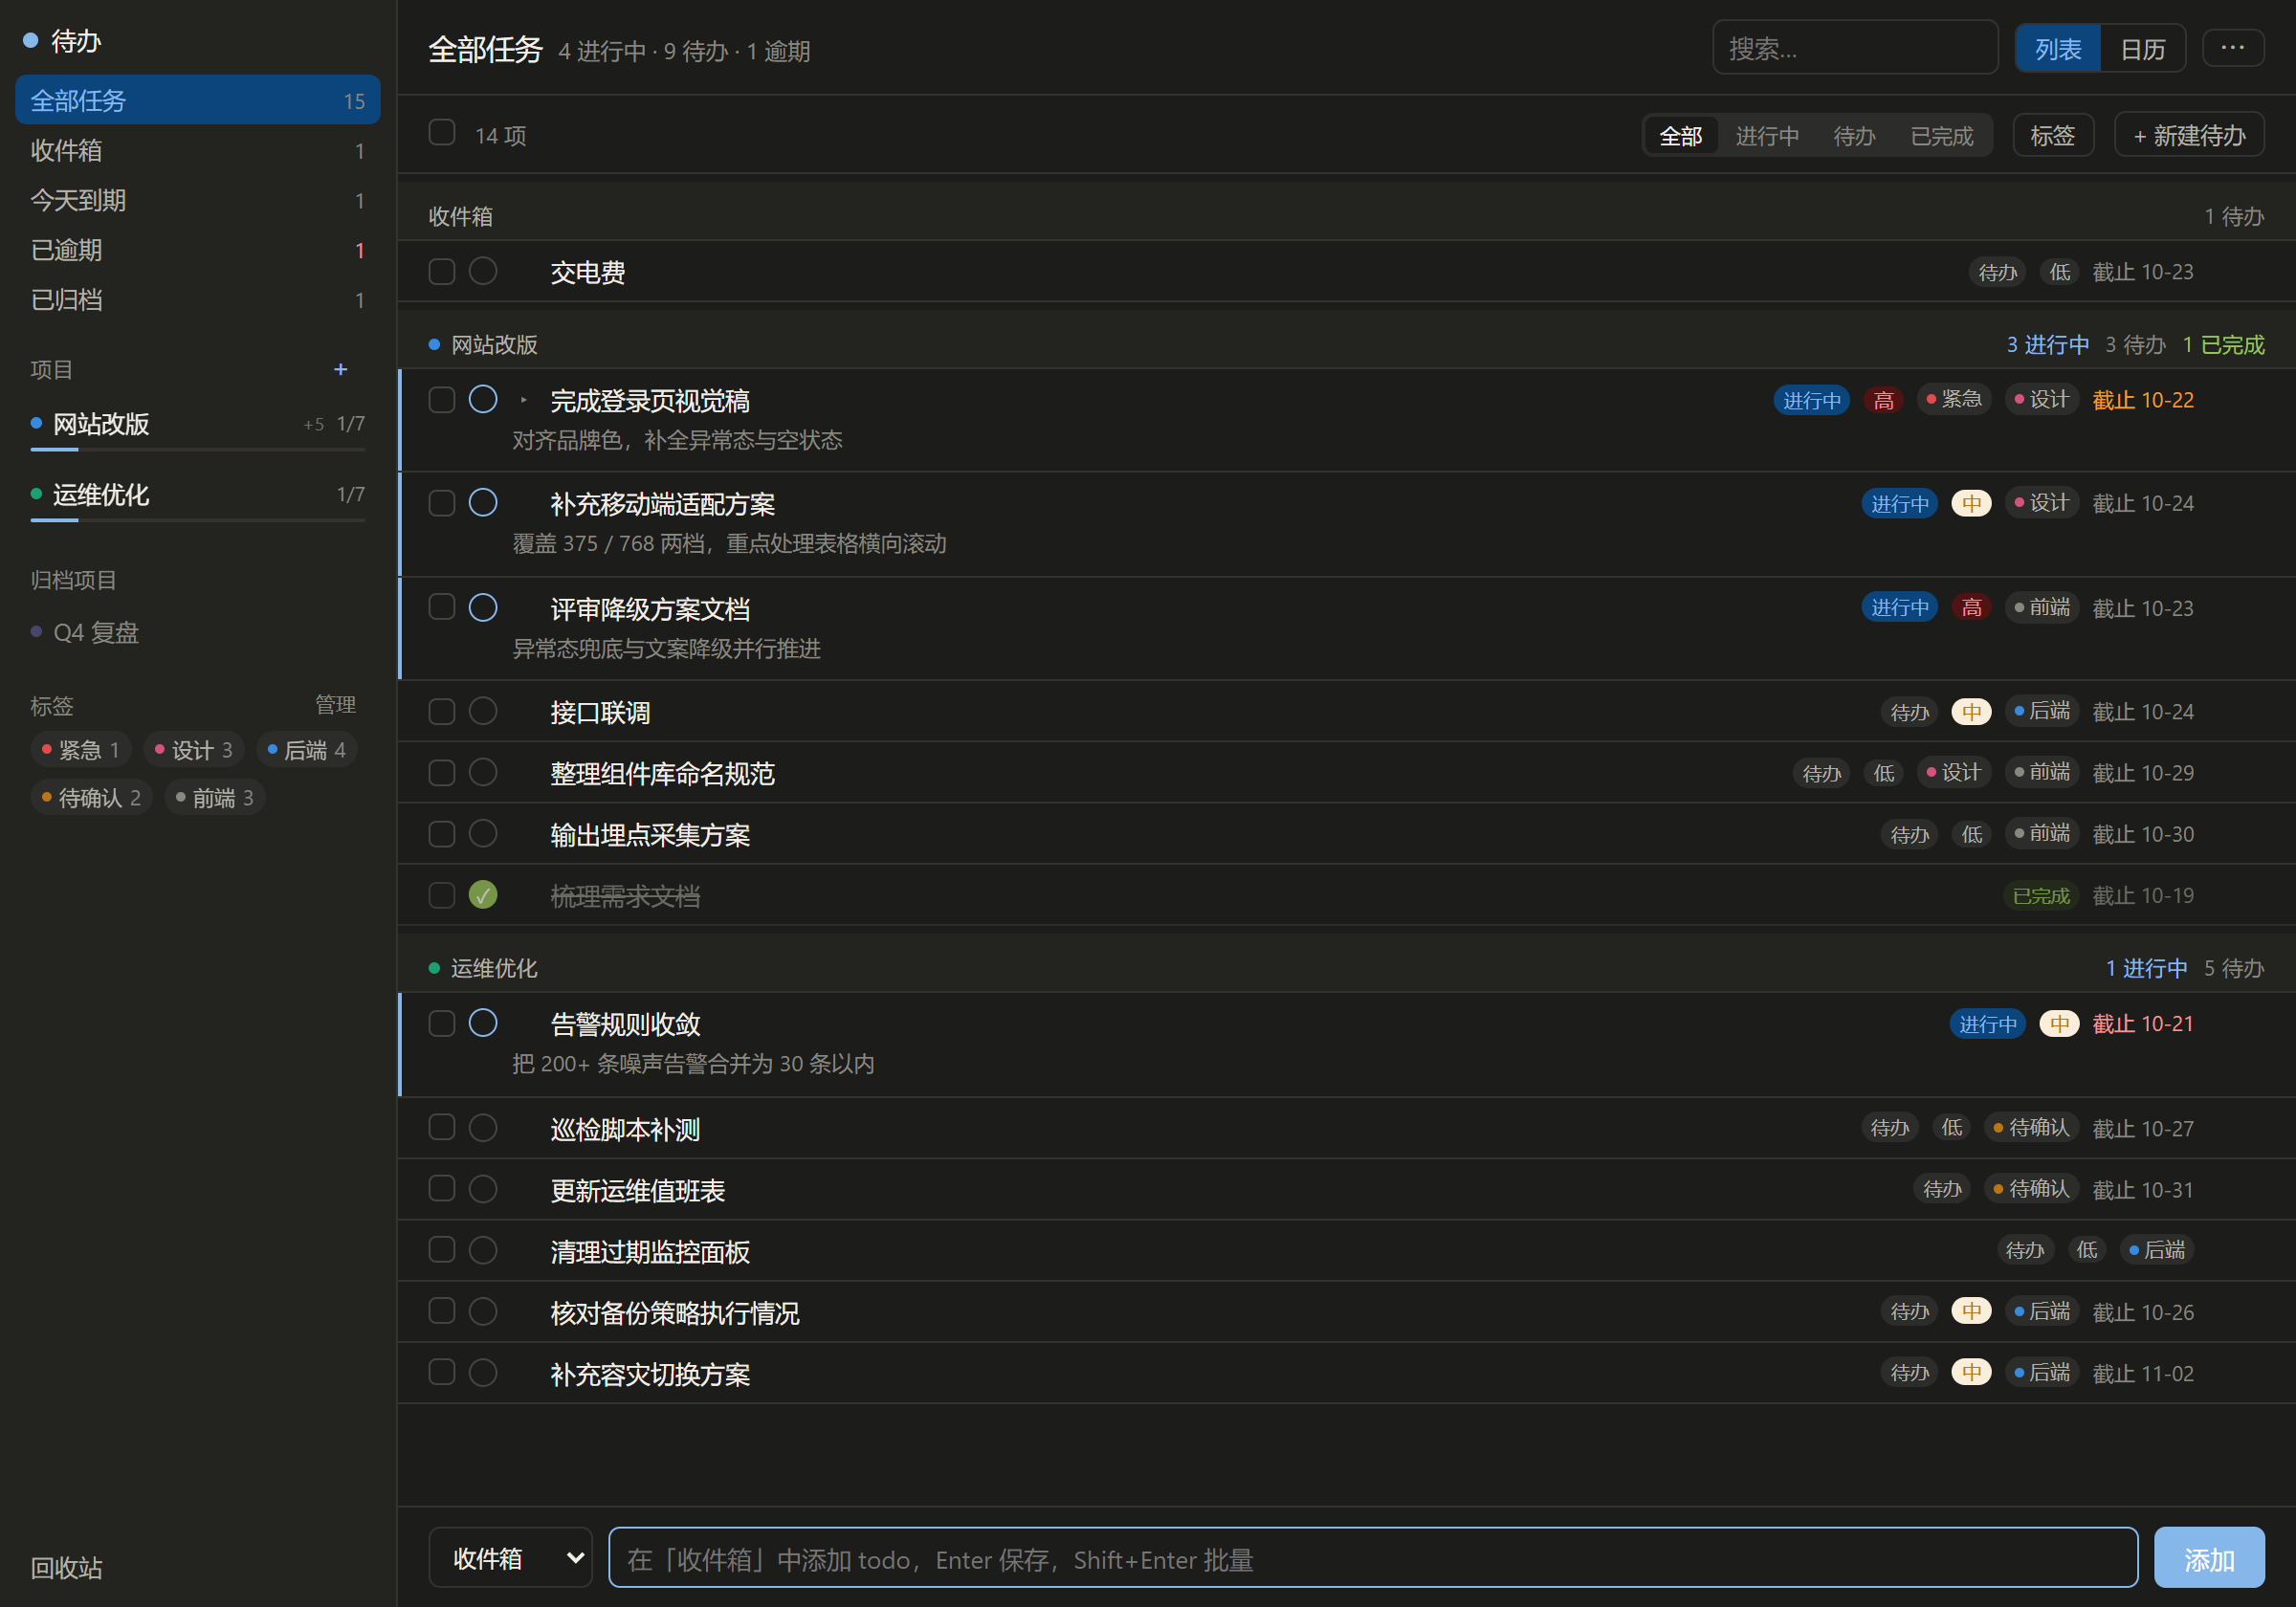The image size is (2296, 1607).
Task: Open the three-dots more menu
Action: [2232, 48]
